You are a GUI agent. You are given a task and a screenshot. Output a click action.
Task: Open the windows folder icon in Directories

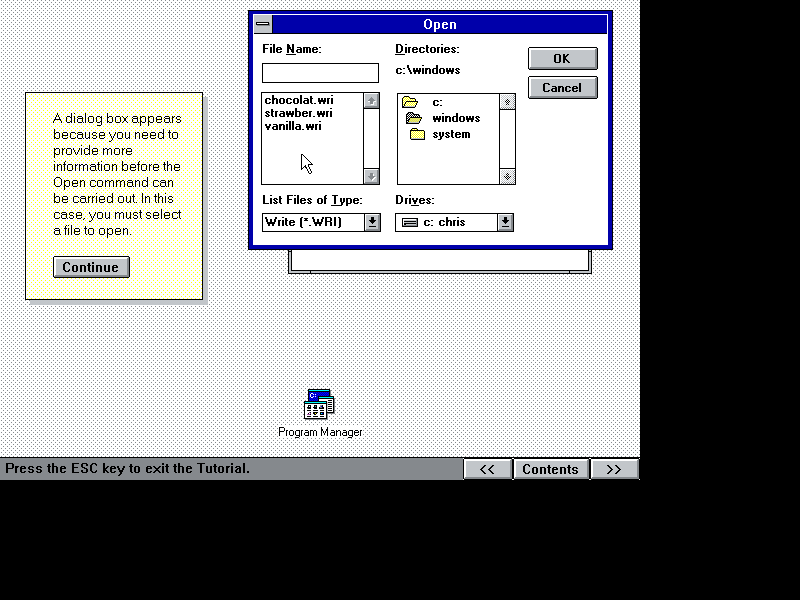pos(415,117)
